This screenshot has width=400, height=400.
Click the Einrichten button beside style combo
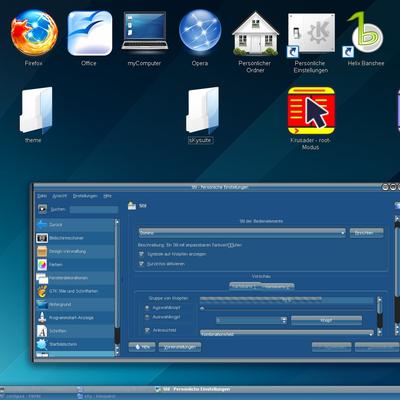click(366, 233)
